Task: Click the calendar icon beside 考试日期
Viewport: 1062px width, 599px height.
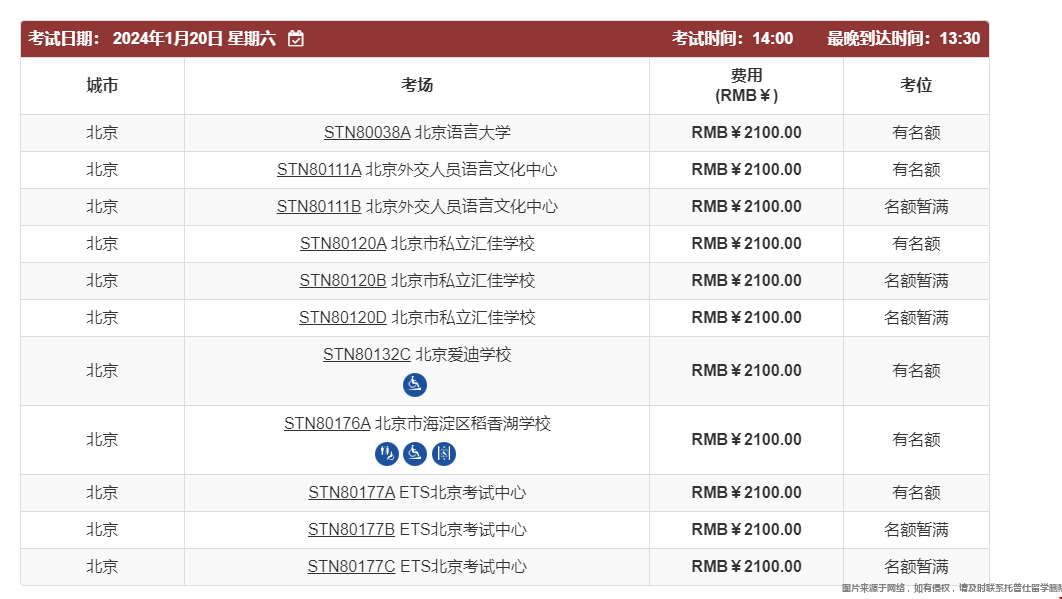Action: click(296, 38)
